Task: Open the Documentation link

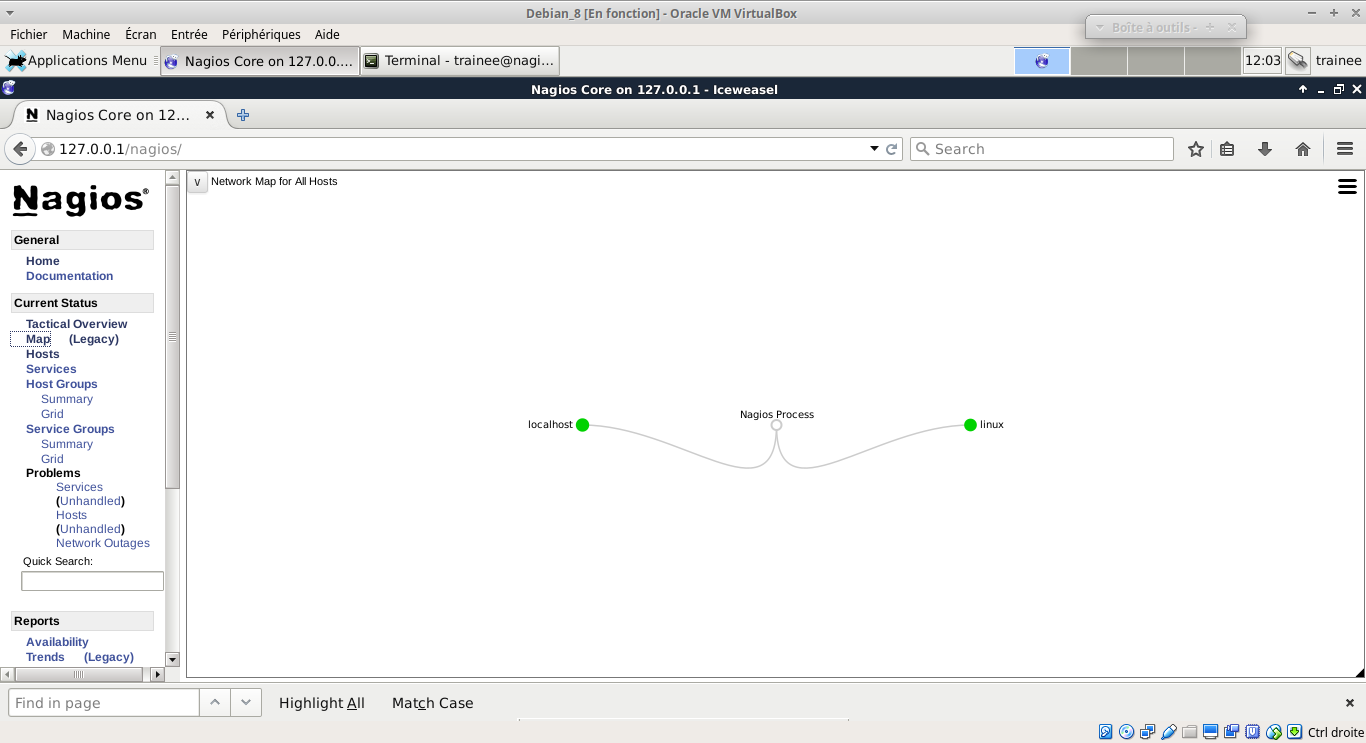Action: click(70, 276)
